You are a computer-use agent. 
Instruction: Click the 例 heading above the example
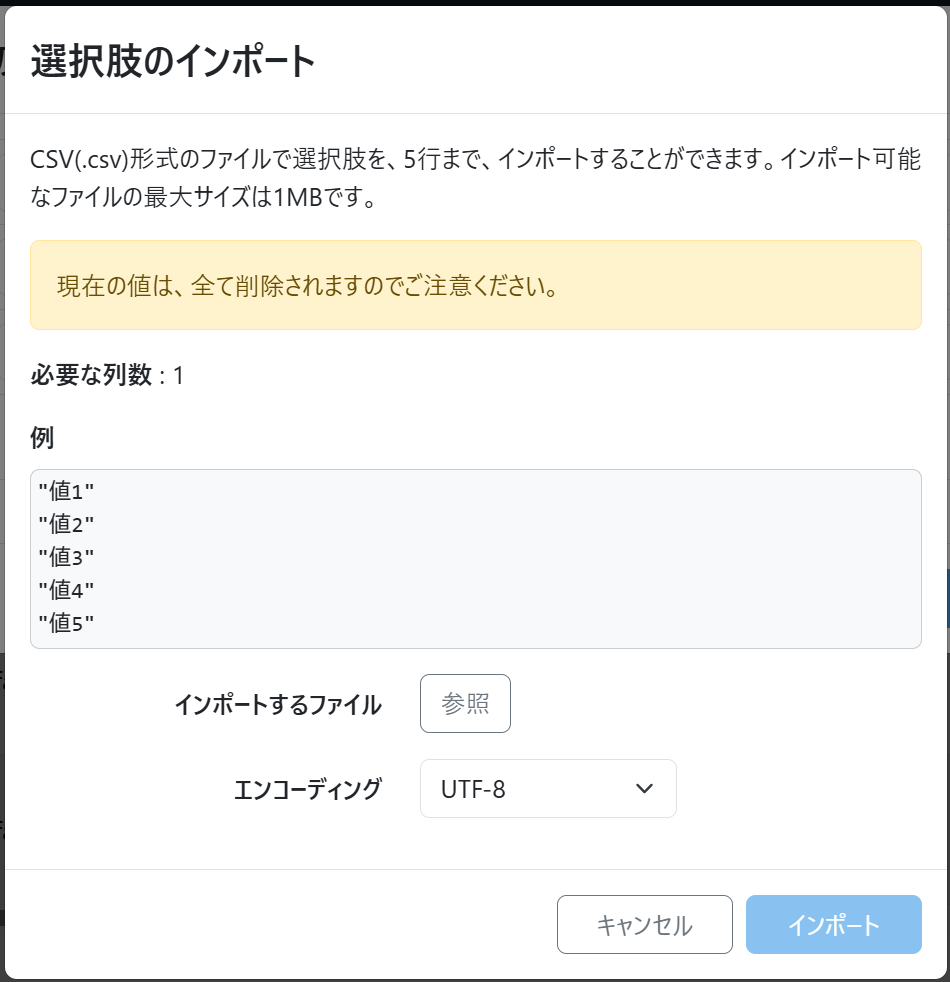click(x=42, y=437)
